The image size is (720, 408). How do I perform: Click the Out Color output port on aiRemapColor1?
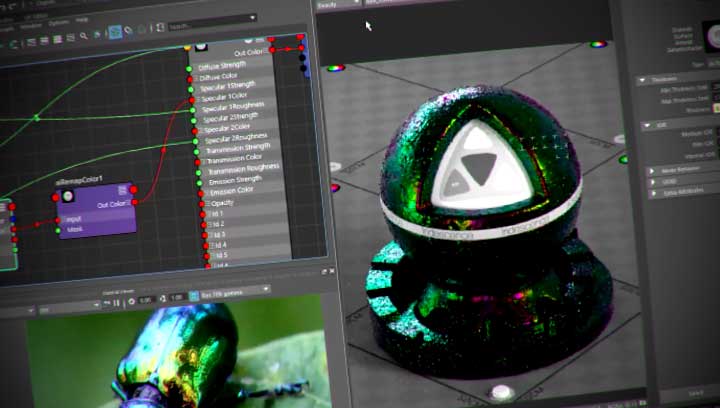click(x=134, y=203)
